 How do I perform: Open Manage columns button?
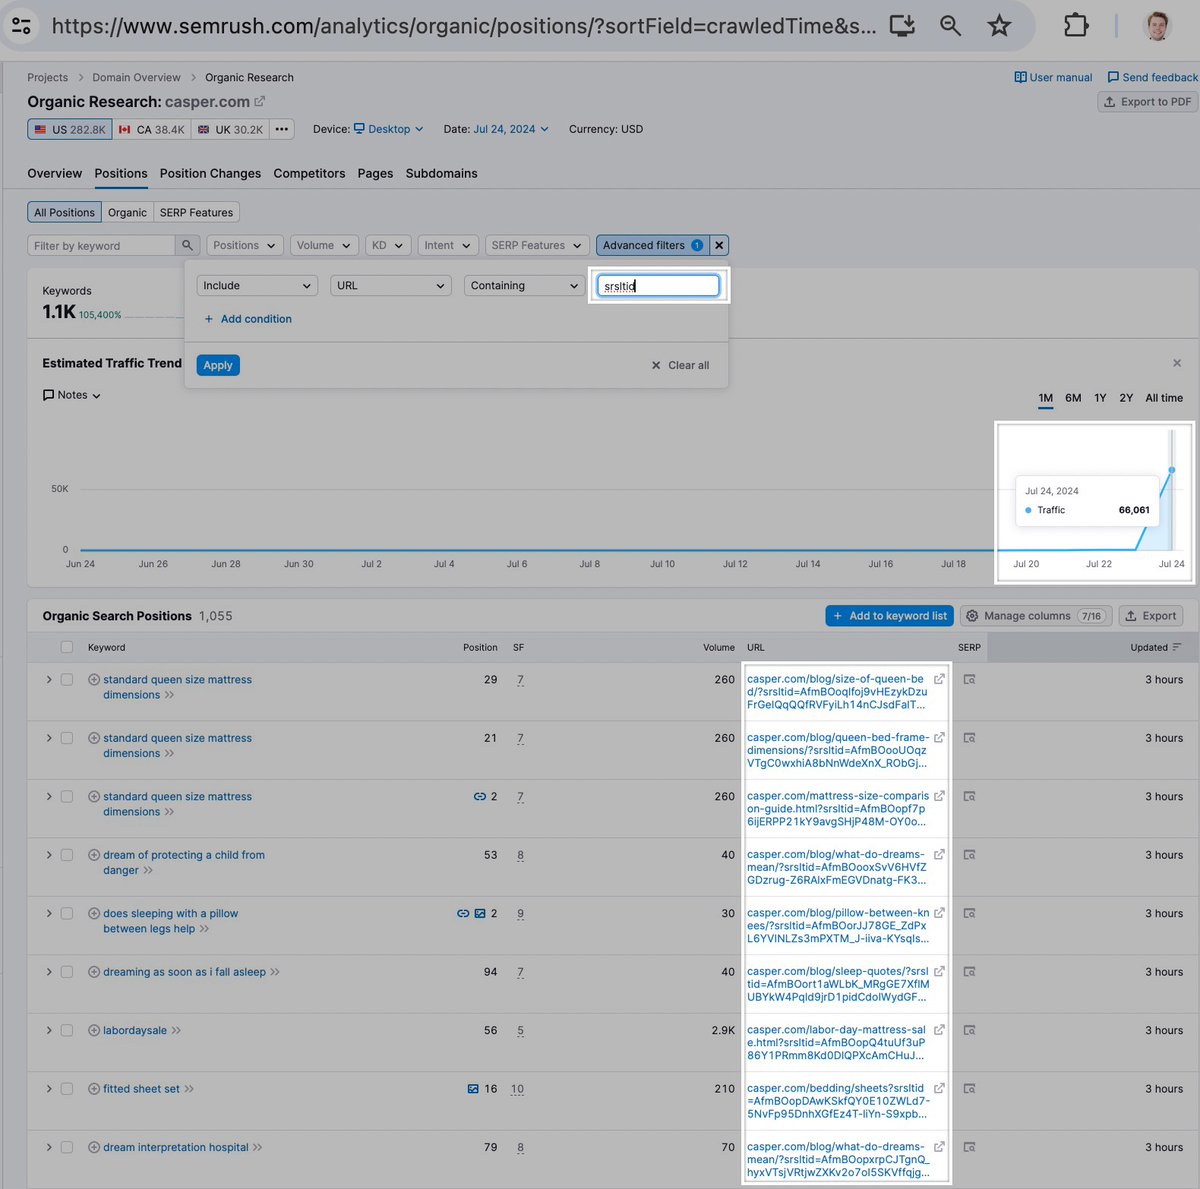click(x=1035, y=616)
